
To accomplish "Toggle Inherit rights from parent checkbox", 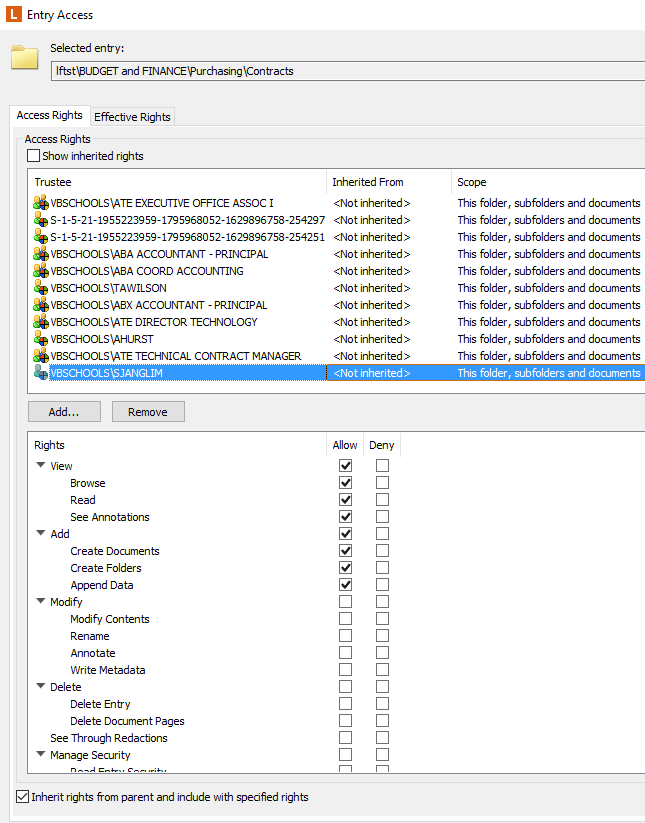I will coord(23,797).
